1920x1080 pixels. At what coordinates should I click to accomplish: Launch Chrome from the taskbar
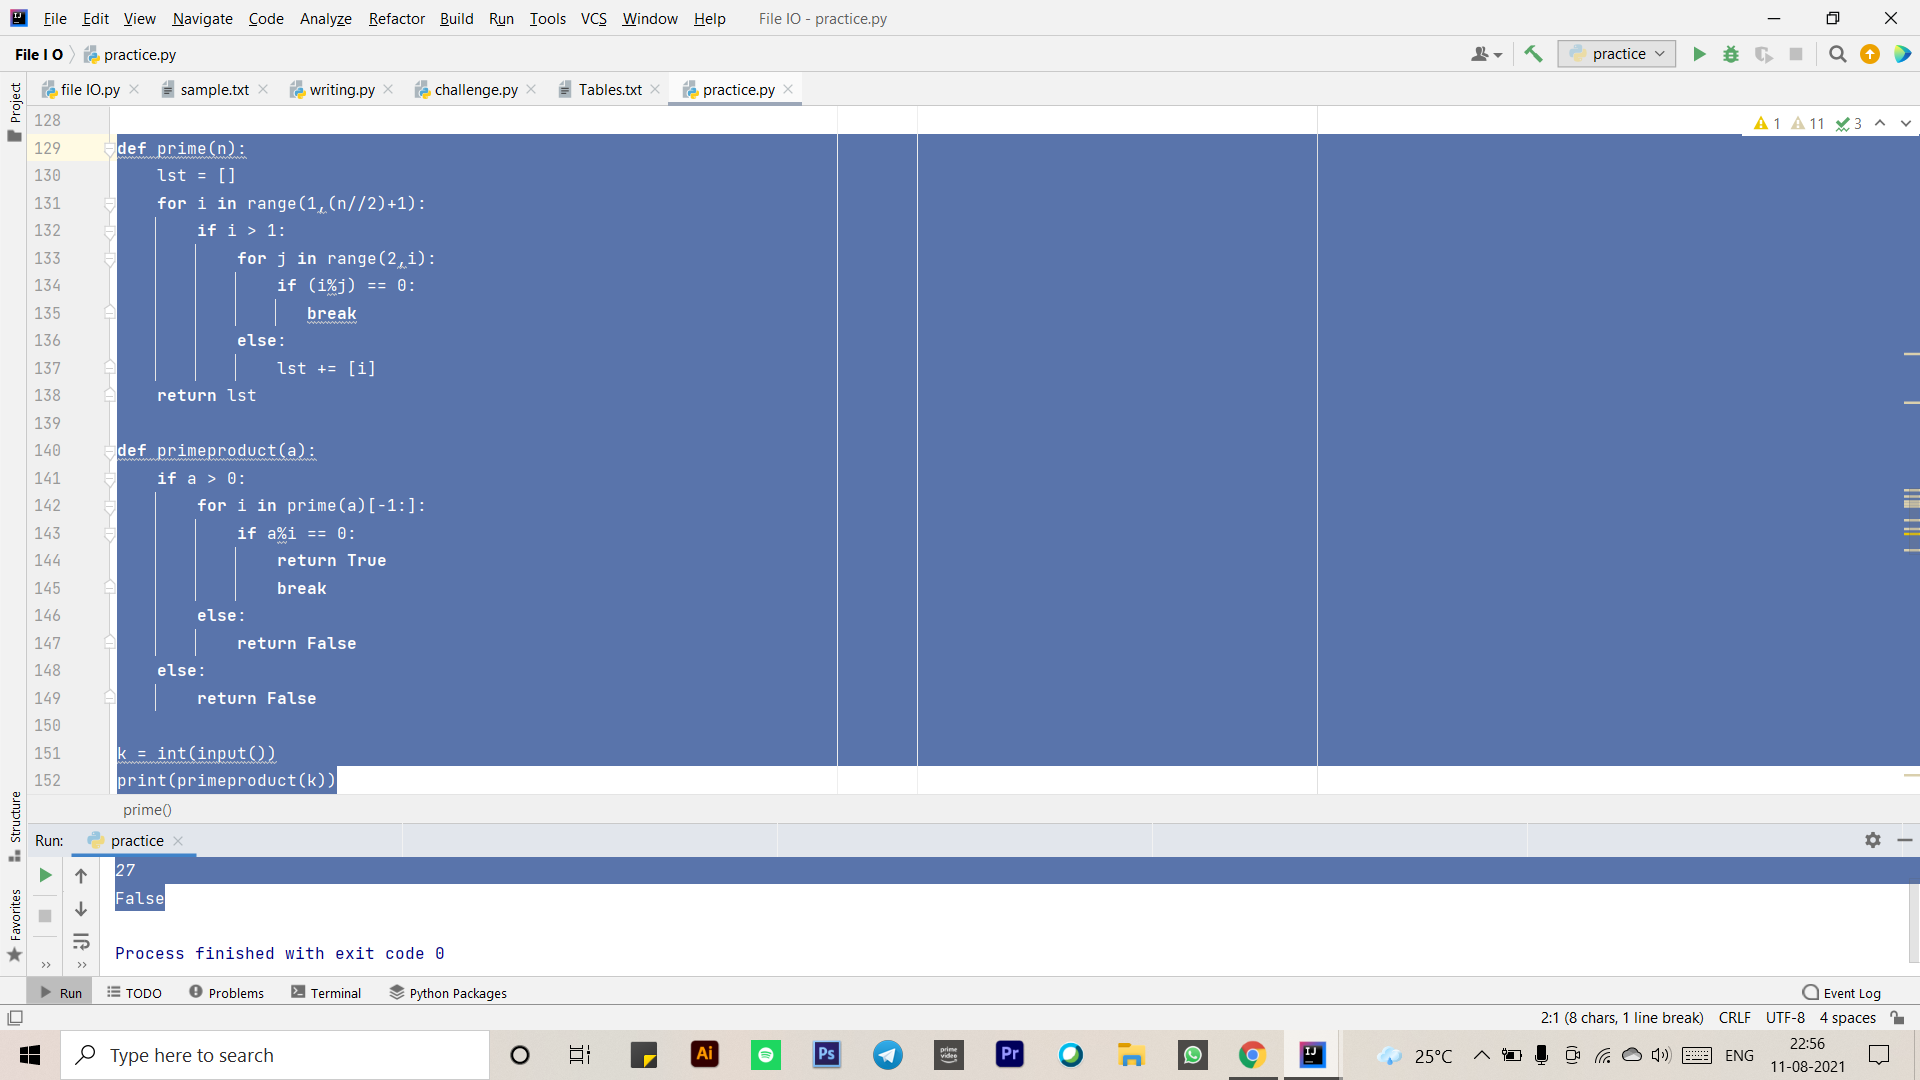coord(1253,1055)
